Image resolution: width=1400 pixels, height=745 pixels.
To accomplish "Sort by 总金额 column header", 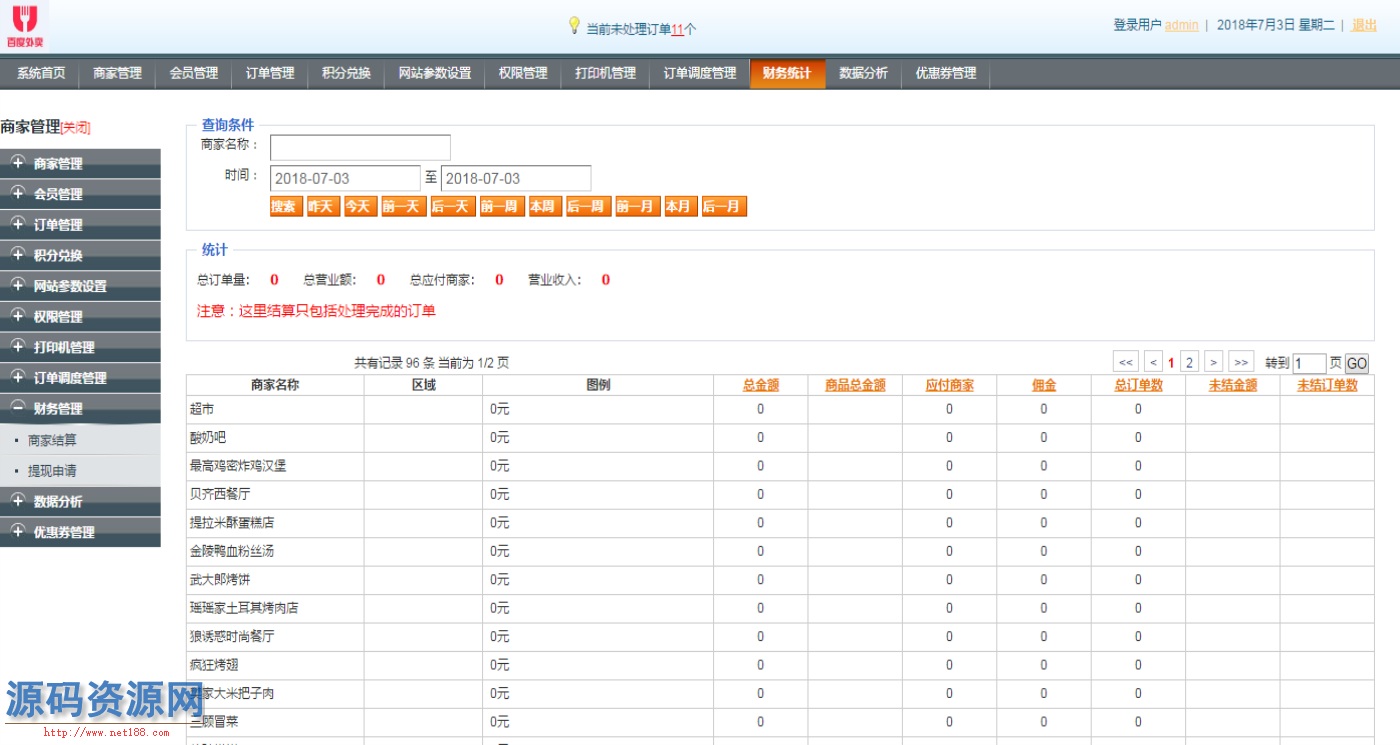I will [761, 385].
